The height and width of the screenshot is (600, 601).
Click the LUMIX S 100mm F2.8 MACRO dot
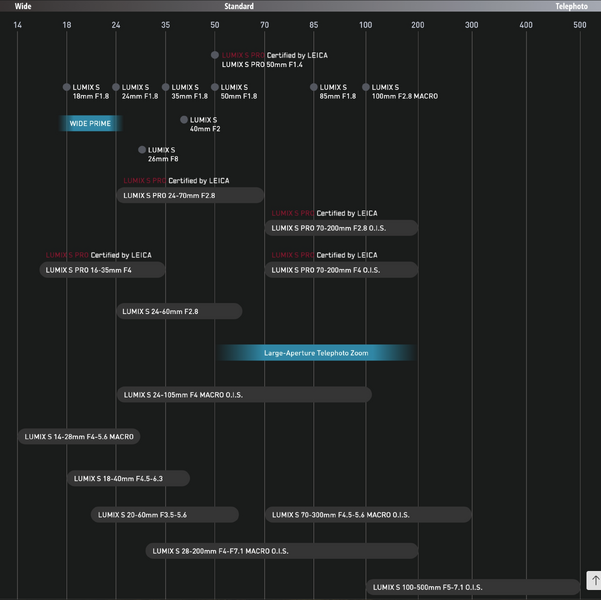coord(366,88)
